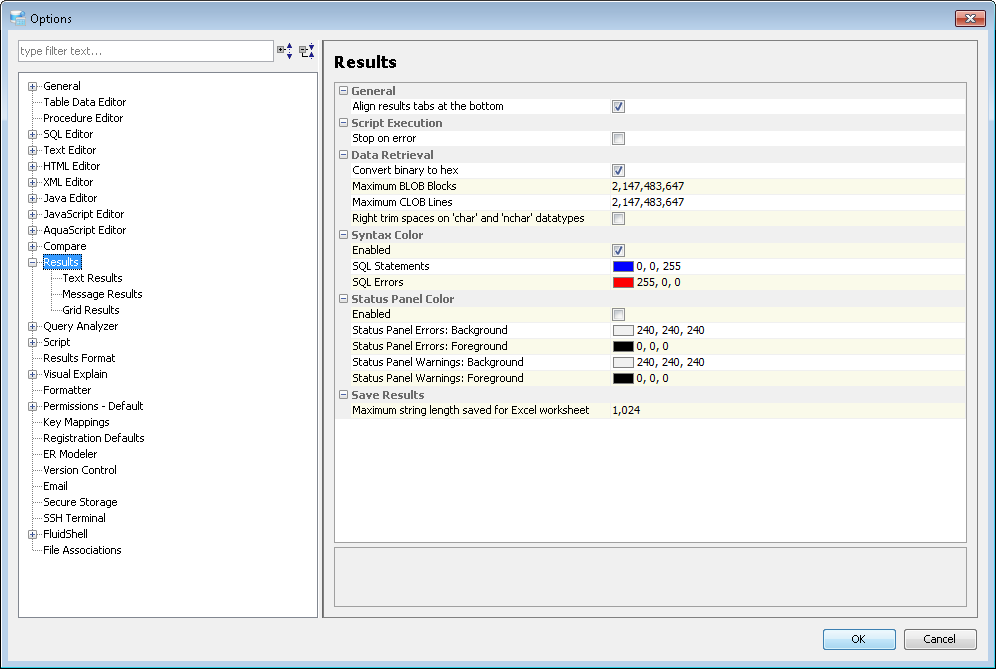
Task: Change Status Panel Errors Background swatch
Action: (x=623, y=330)
